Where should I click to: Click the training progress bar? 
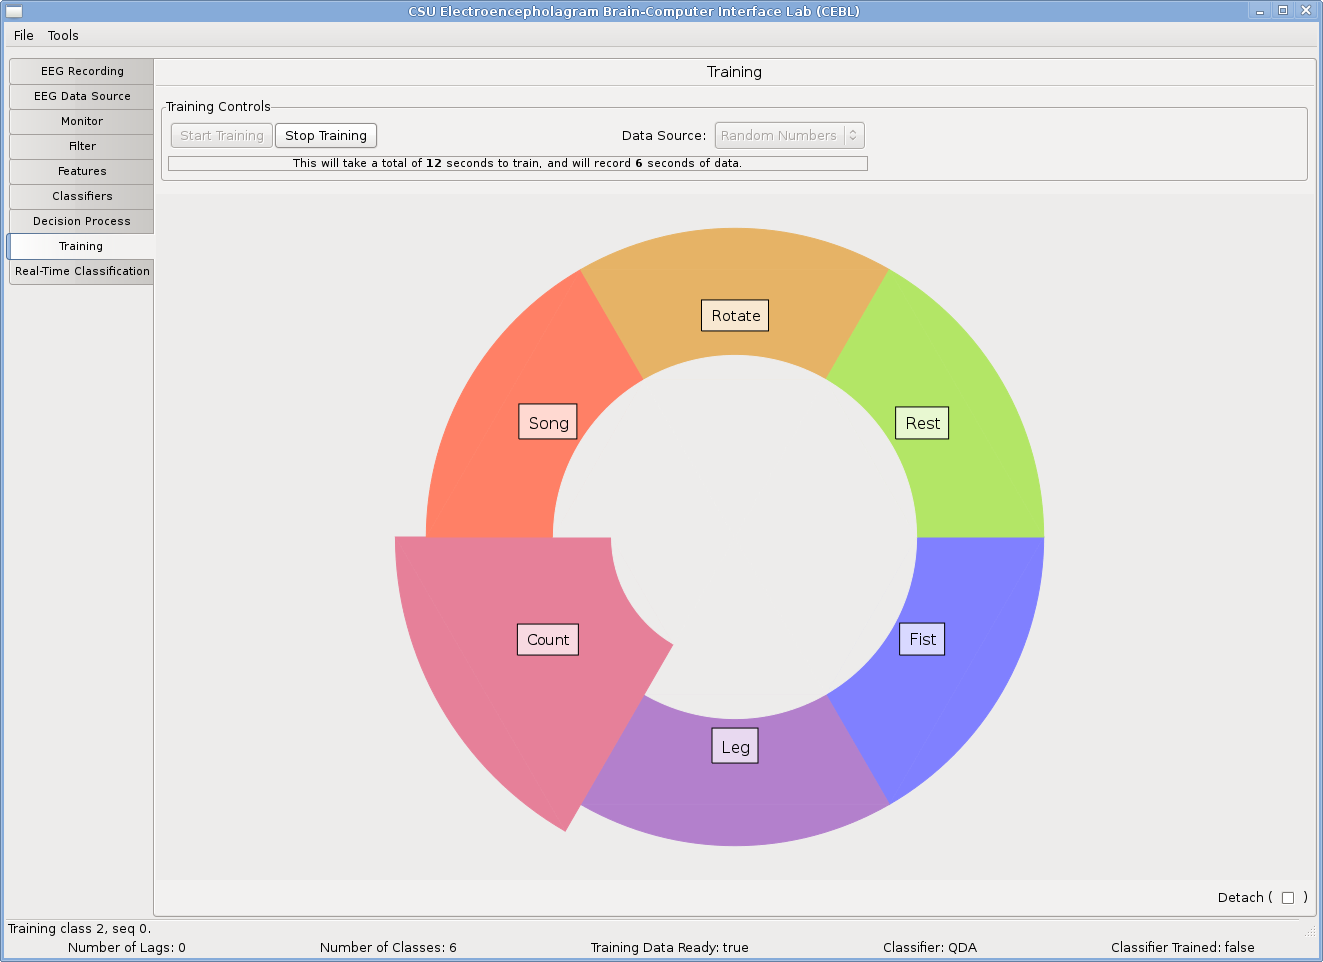coord(517,163)
